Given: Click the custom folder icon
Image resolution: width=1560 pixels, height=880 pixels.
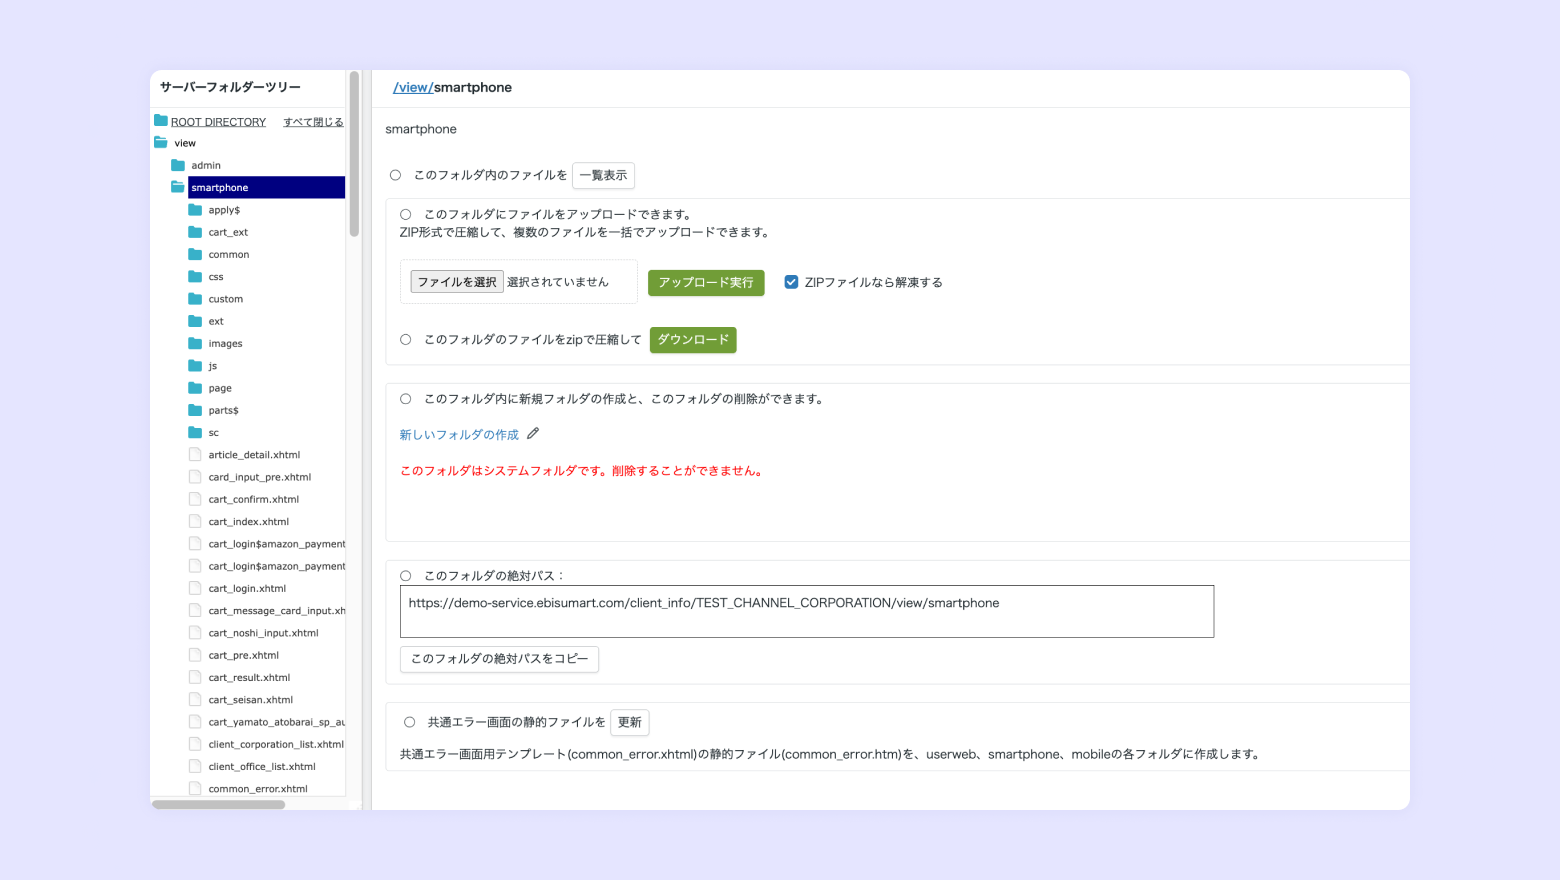Looking at the screenshot, I should coord(195,299).
